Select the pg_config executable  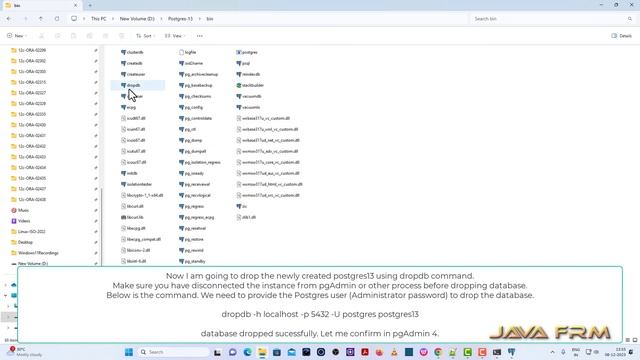[191, 107]
